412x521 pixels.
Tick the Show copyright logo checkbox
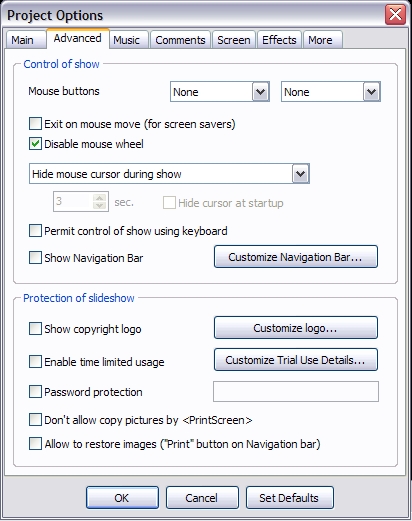click(x=35, y=329)
